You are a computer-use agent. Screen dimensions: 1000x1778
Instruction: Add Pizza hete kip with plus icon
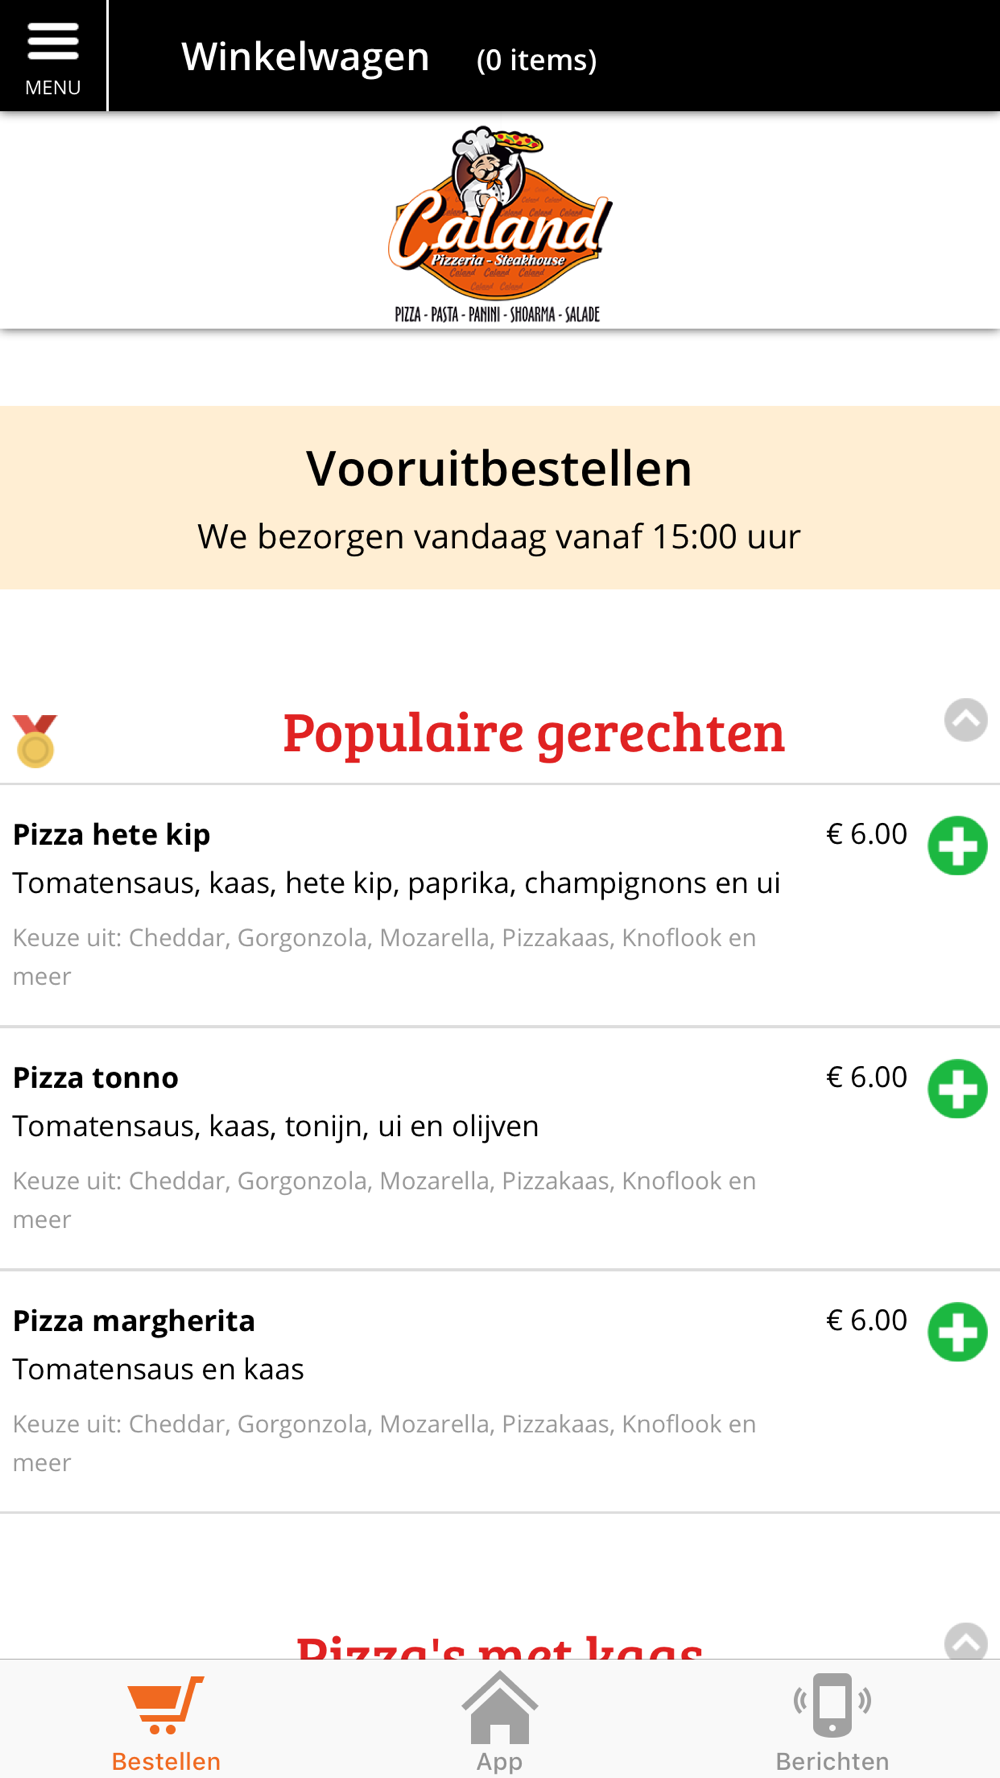(x=957, y=846)
